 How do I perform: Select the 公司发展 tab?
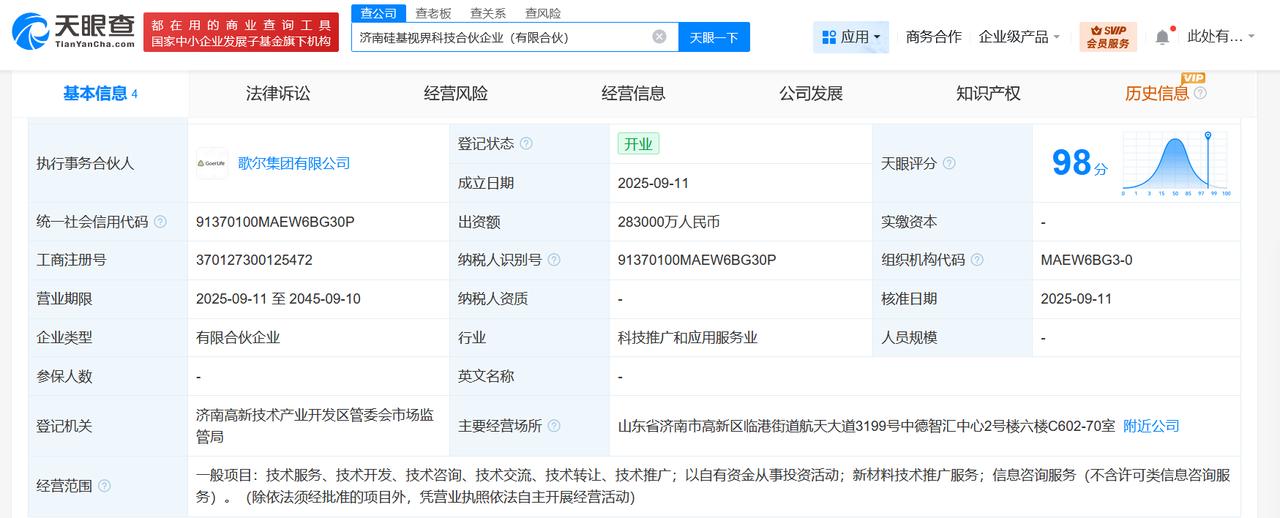(811, 93)
